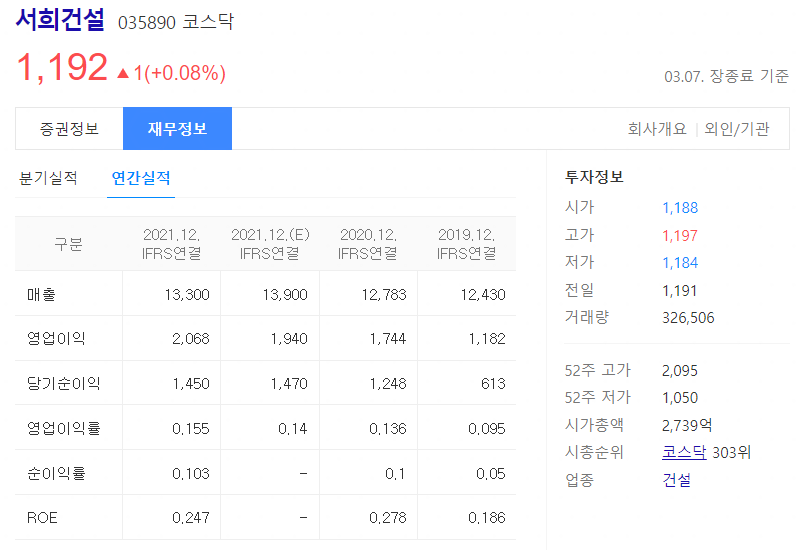800x550 pixels.
Task: Select the 재무정보 tab
Action: click(x=178, y=129)
